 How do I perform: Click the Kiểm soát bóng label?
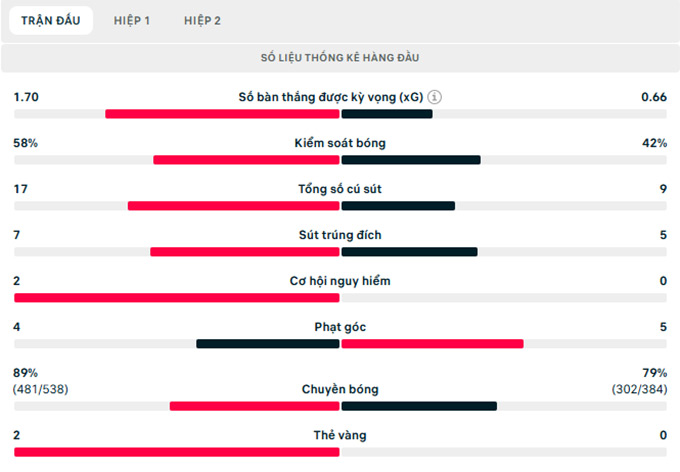(x=340, y=143)
